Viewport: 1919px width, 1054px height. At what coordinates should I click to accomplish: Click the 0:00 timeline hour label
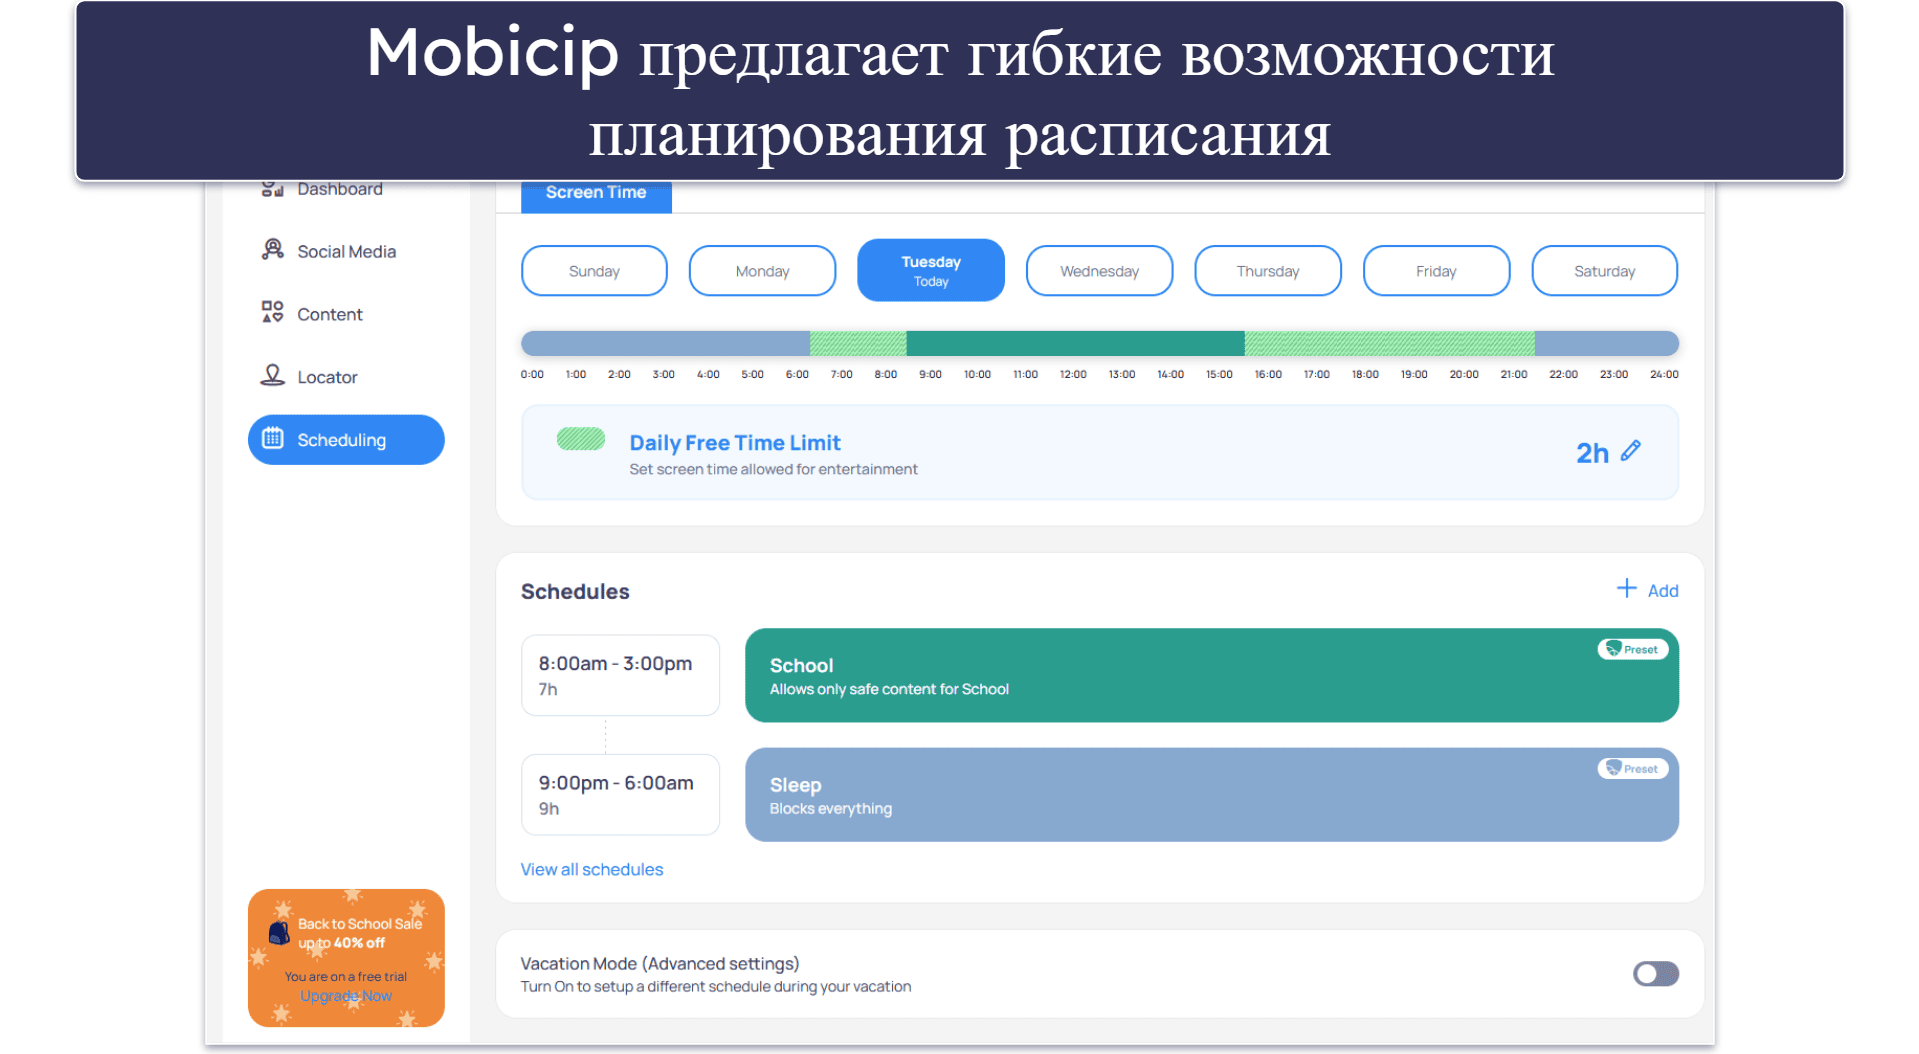[532, 374]
